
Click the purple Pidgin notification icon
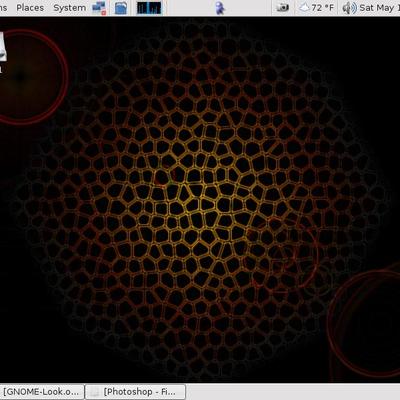pos(220,8)
